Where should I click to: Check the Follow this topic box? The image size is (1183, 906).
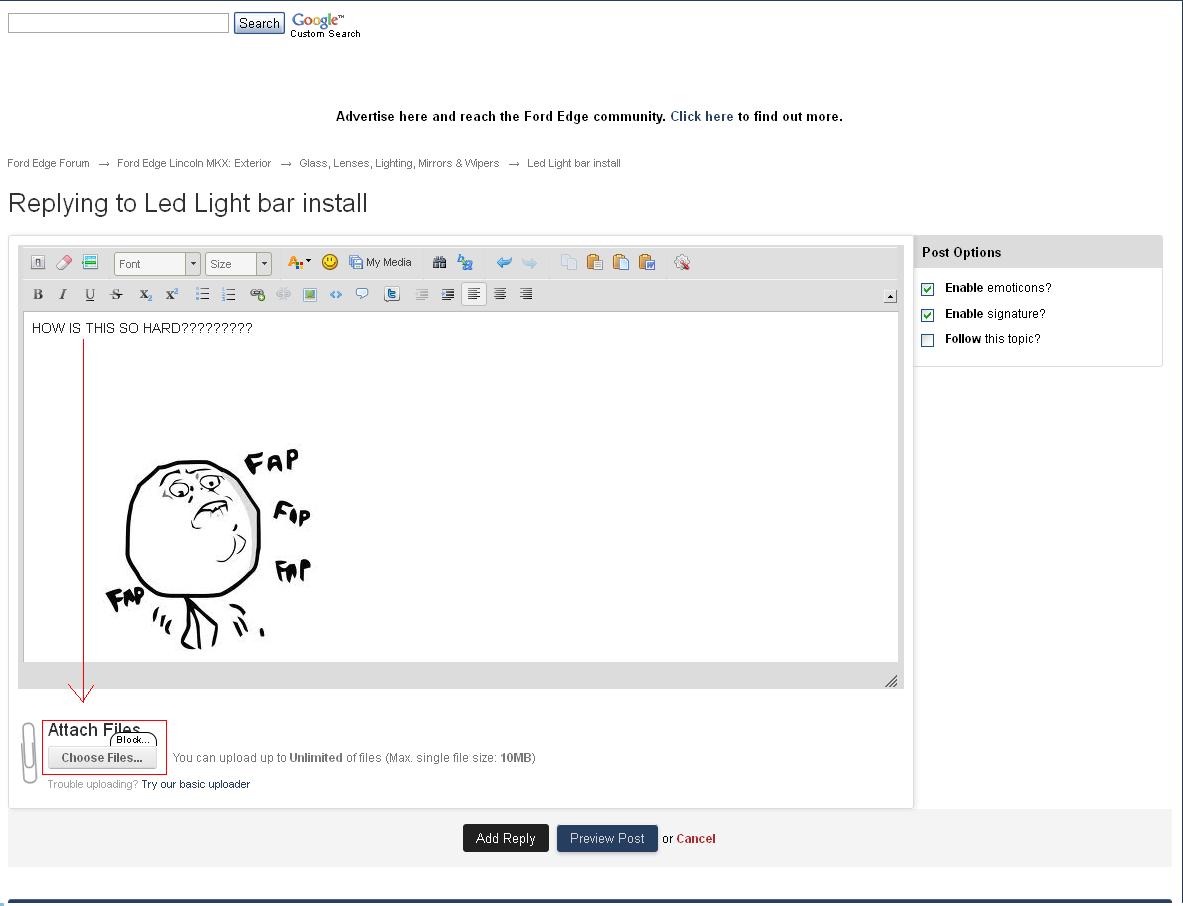point(928,340)
